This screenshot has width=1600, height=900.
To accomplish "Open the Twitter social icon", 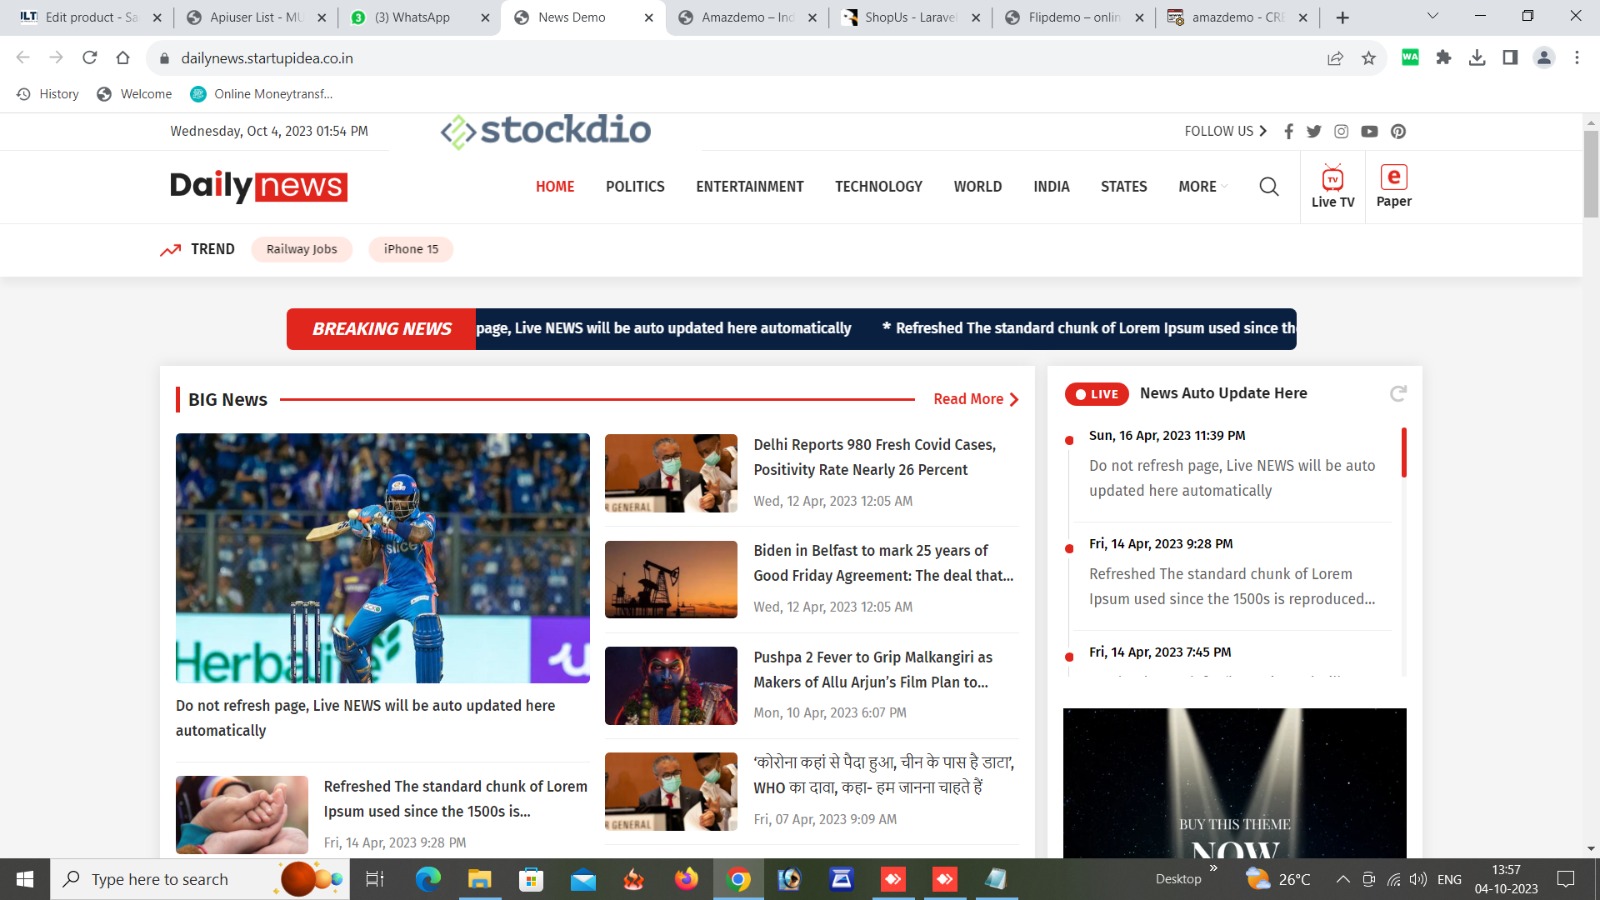I will 1314,131.
